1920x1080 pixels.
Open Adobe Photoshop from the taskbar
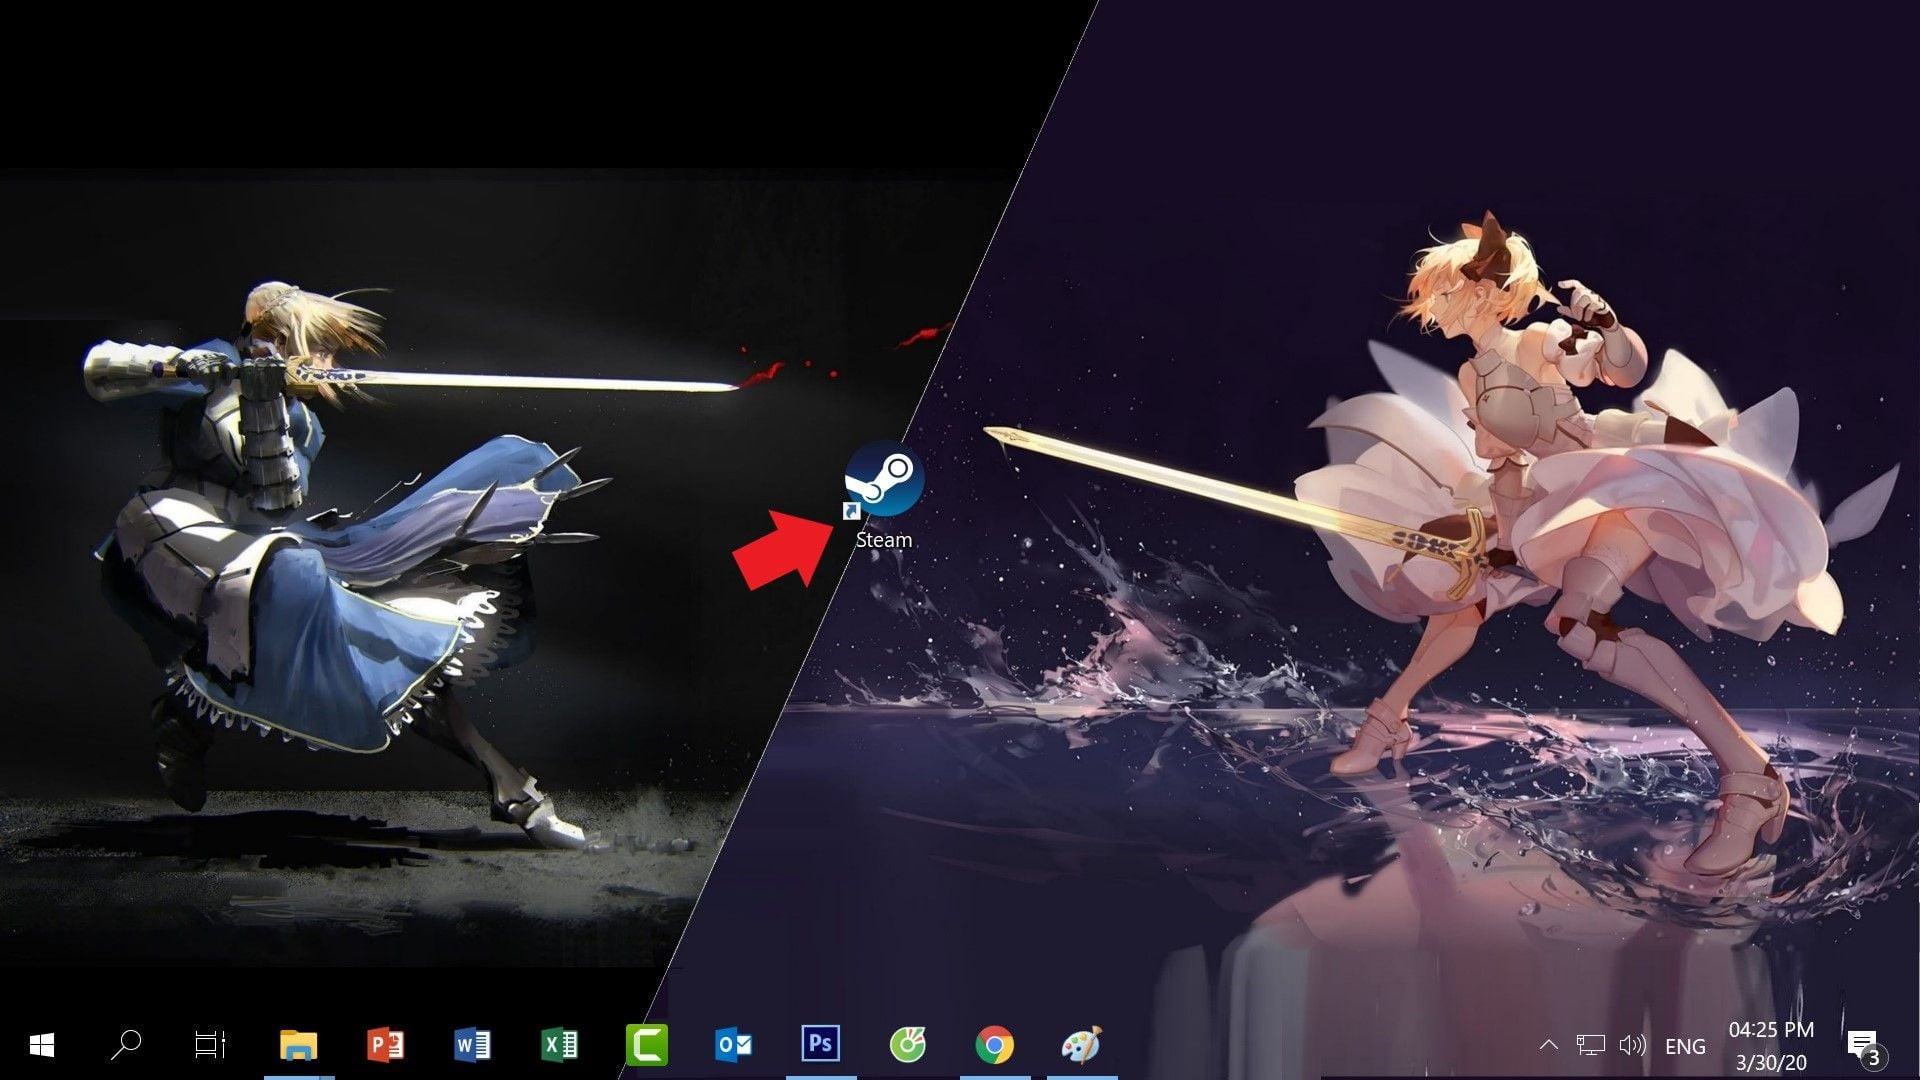coord(820,1046)
